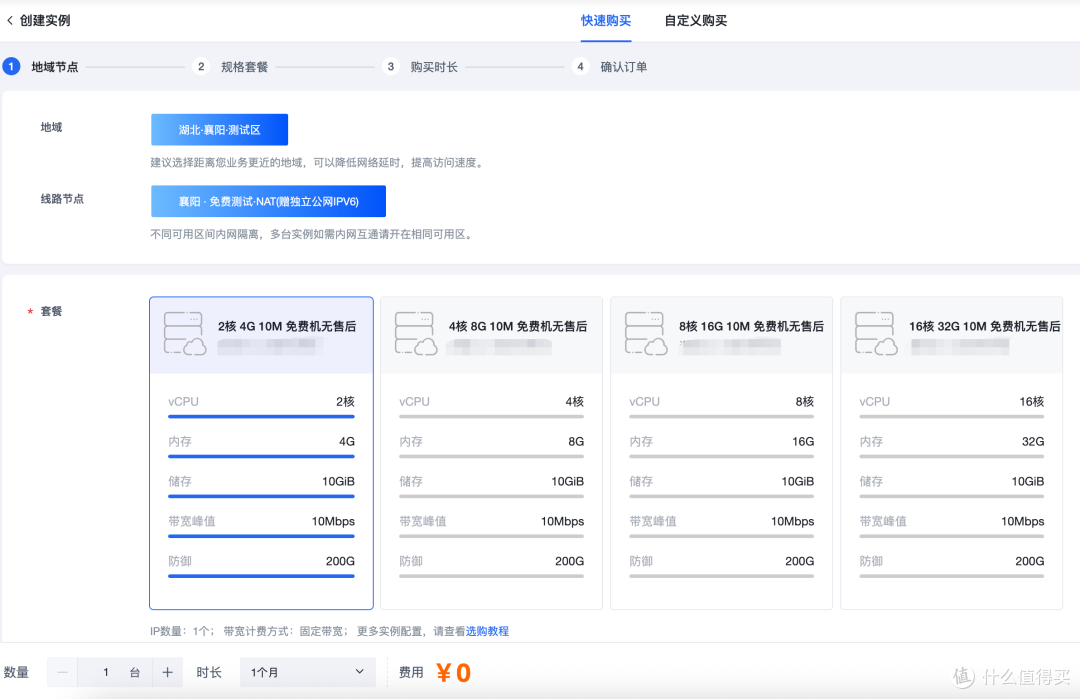The width and height of the screenshot is (1080, 699).
Task: Click the 防御 bar on 2核 card
Action: (x=261, y=576)
